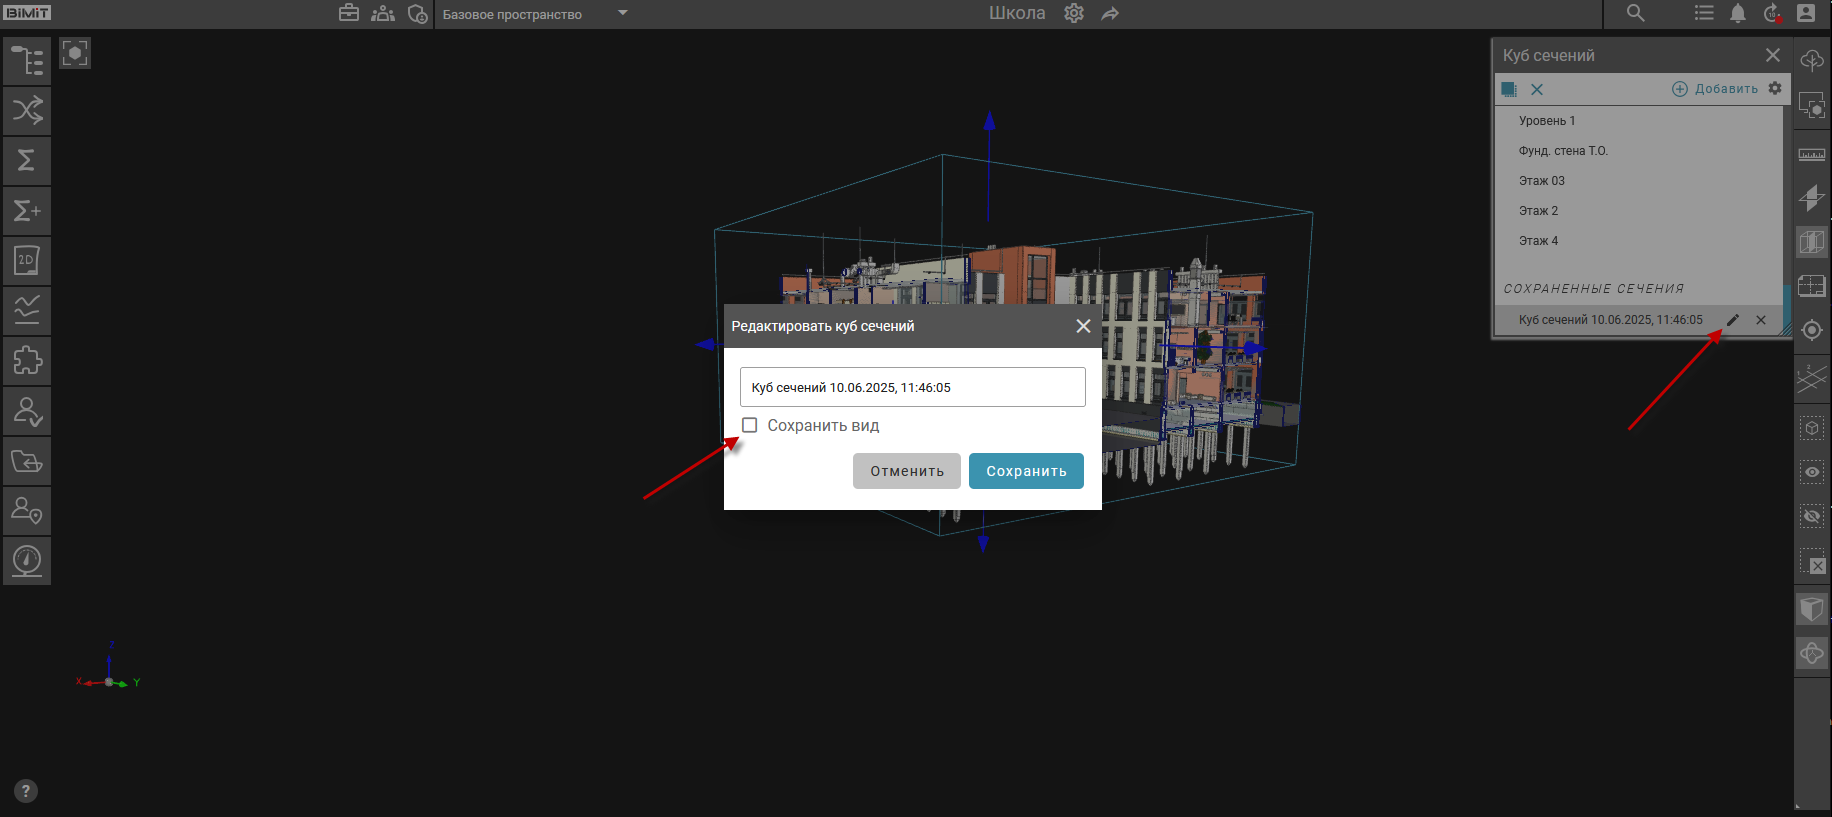
Task: Click the section cube name input field
Action: (x=912, y=387)
